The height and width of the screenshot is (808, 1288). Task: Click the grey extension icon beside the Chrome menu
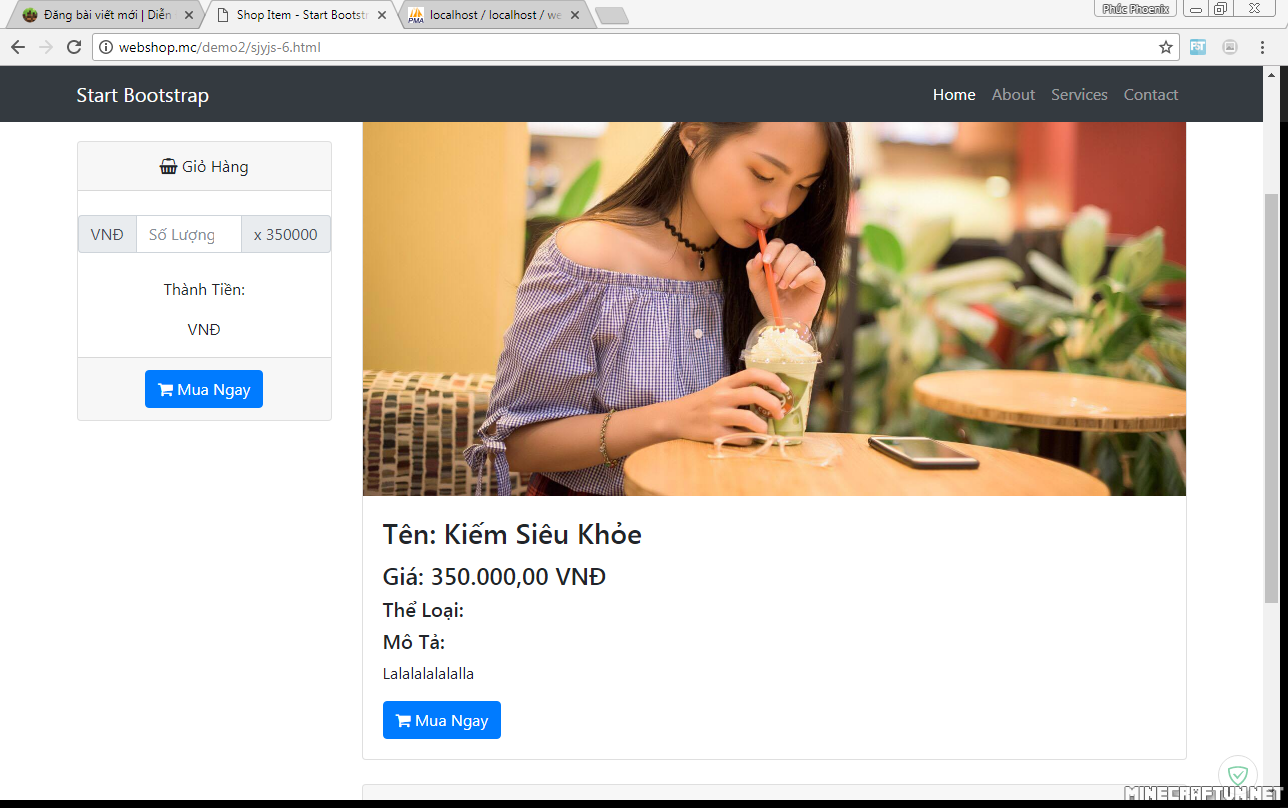(x=1230, y=47)
